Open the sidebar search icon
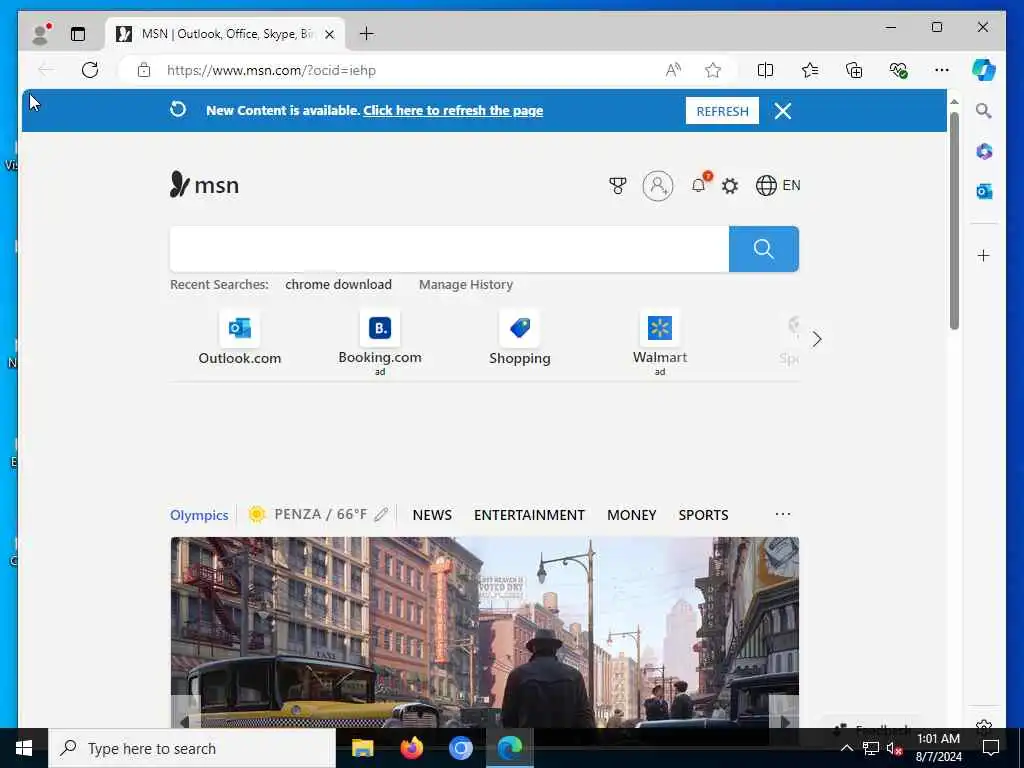 coord(984,111)
